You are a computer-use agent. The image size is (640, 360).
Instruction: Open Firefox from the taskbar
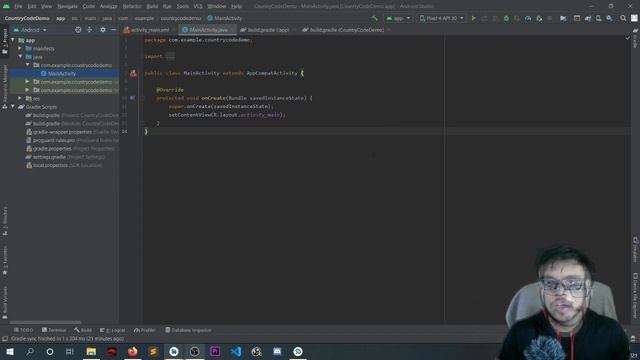click(x=133, y=351)
